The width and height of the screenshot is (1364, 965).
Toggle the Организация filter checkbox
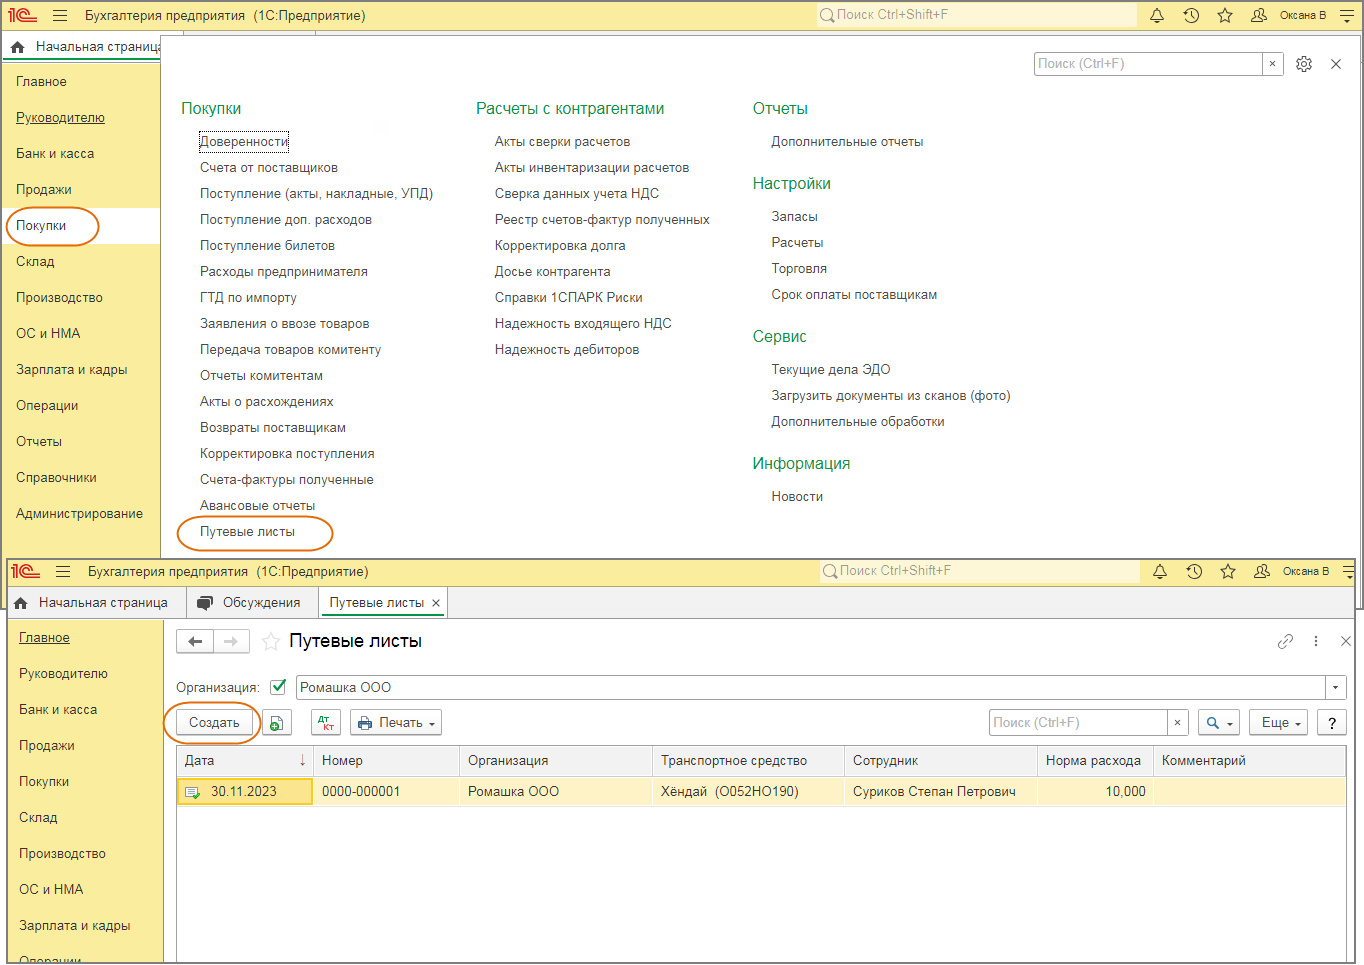click(x=278, y=687)
